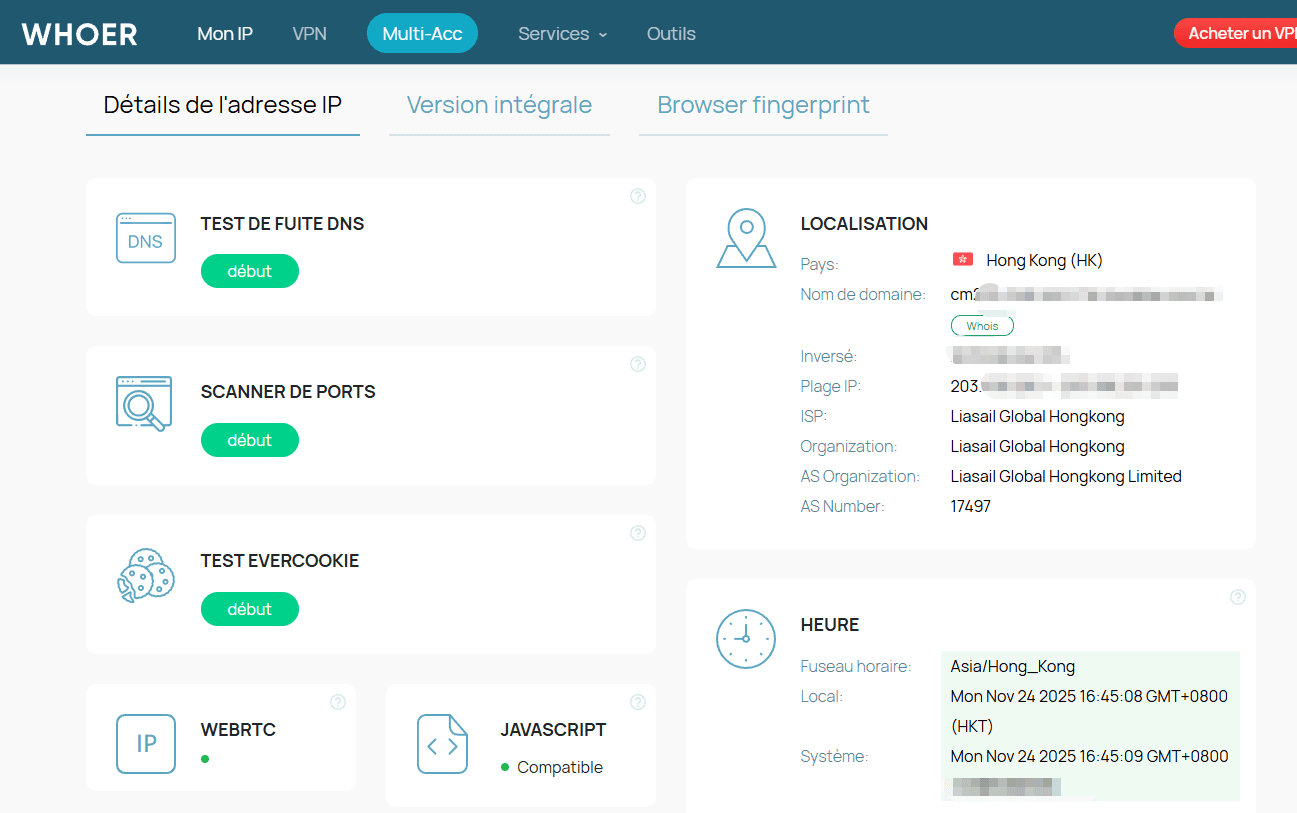The image size is (1297, 813).
Task: Click the localisation map pin icon
Action: pyautogui.click(x=746, y=238)
